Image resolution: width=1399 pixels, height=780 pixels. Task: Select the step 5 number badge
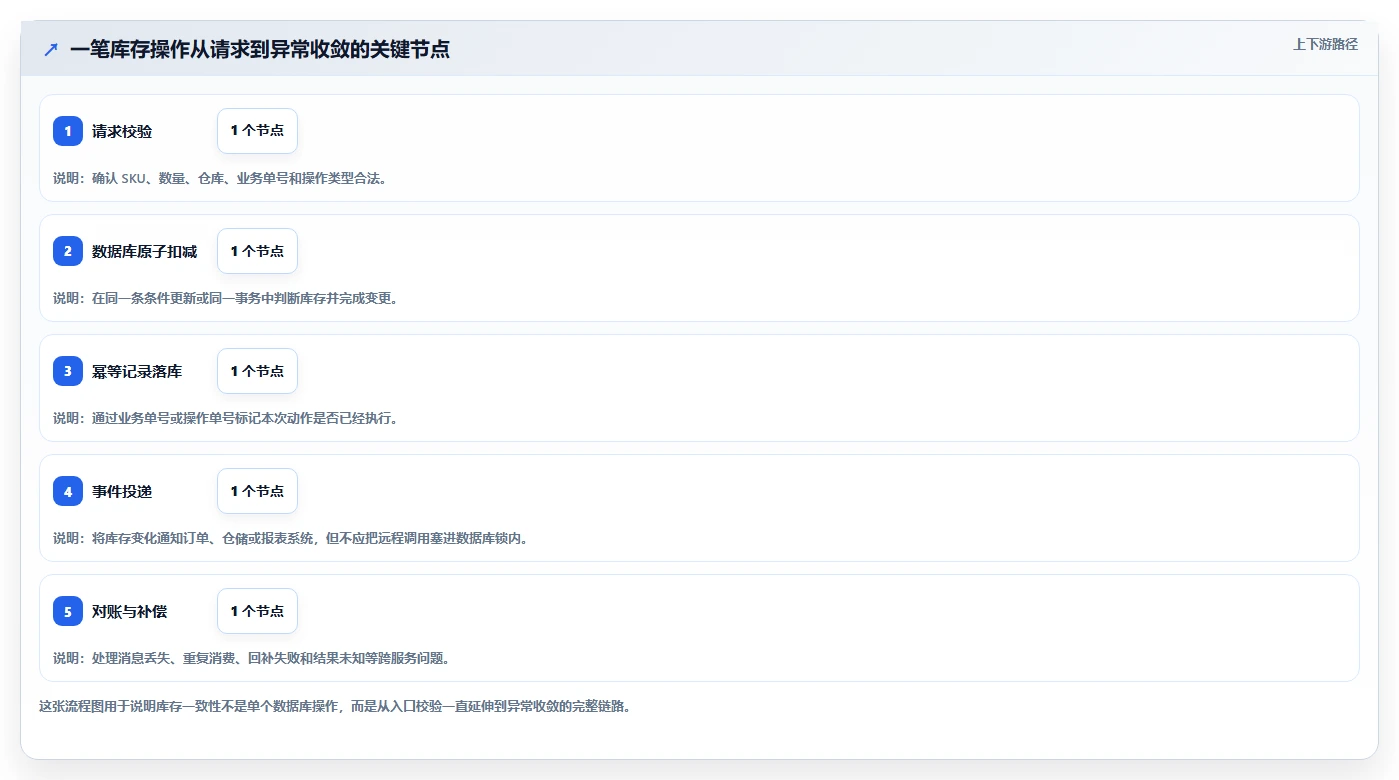68,611
